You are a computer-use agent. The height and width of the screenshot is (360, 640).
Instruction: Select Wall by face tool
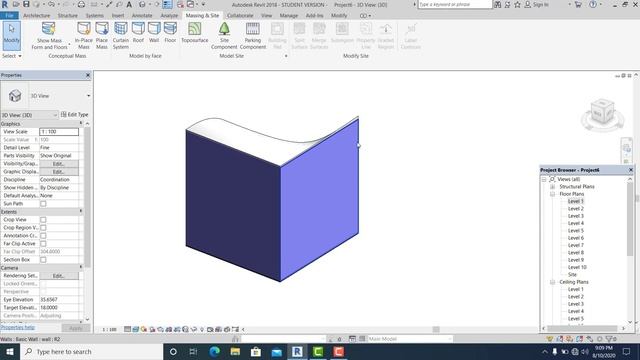tap(154, 33)
